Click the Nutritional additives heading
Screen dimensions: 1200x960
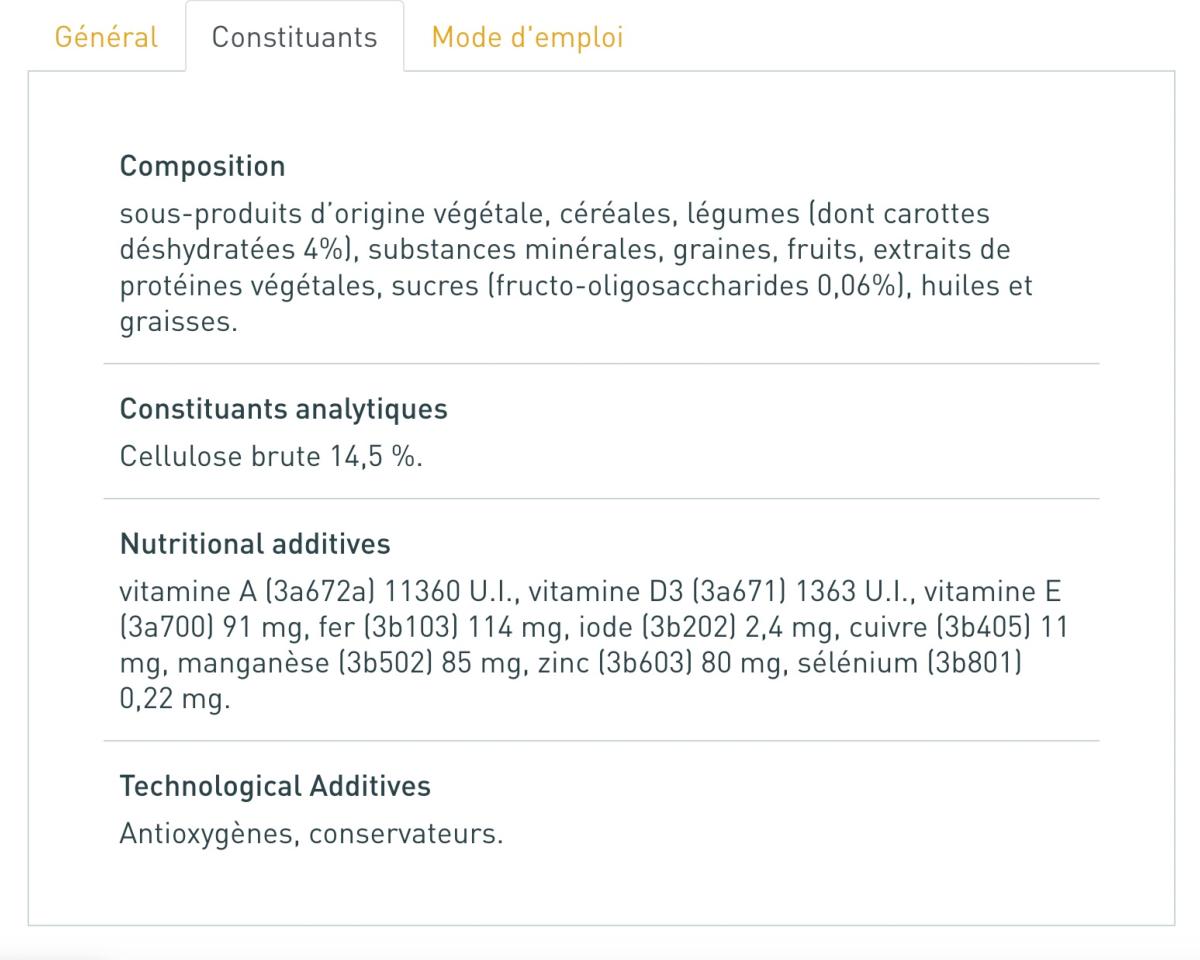255,544
